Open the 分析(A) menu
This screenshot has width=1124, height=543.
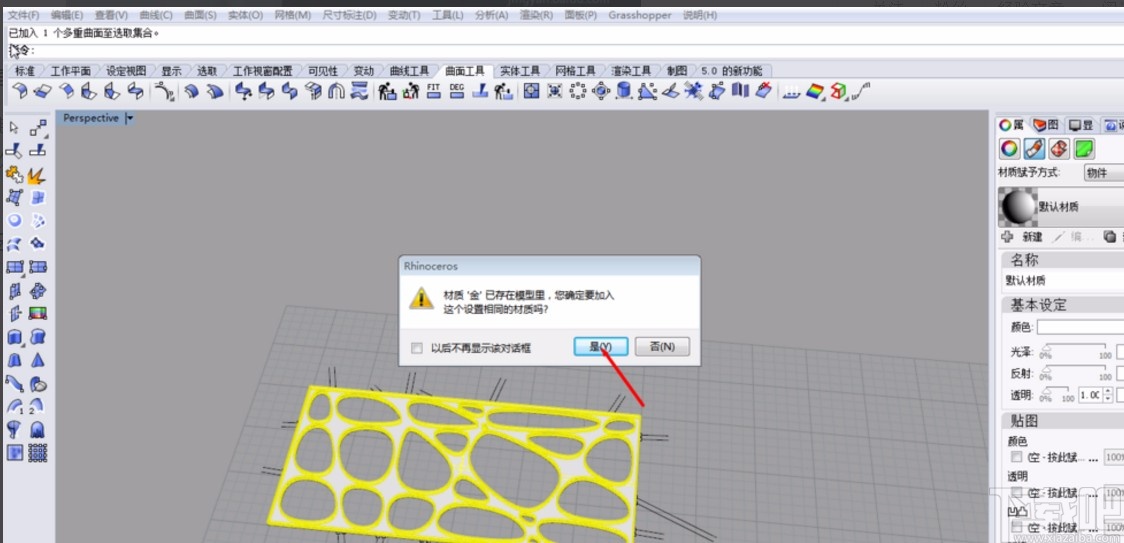[491, 15]
